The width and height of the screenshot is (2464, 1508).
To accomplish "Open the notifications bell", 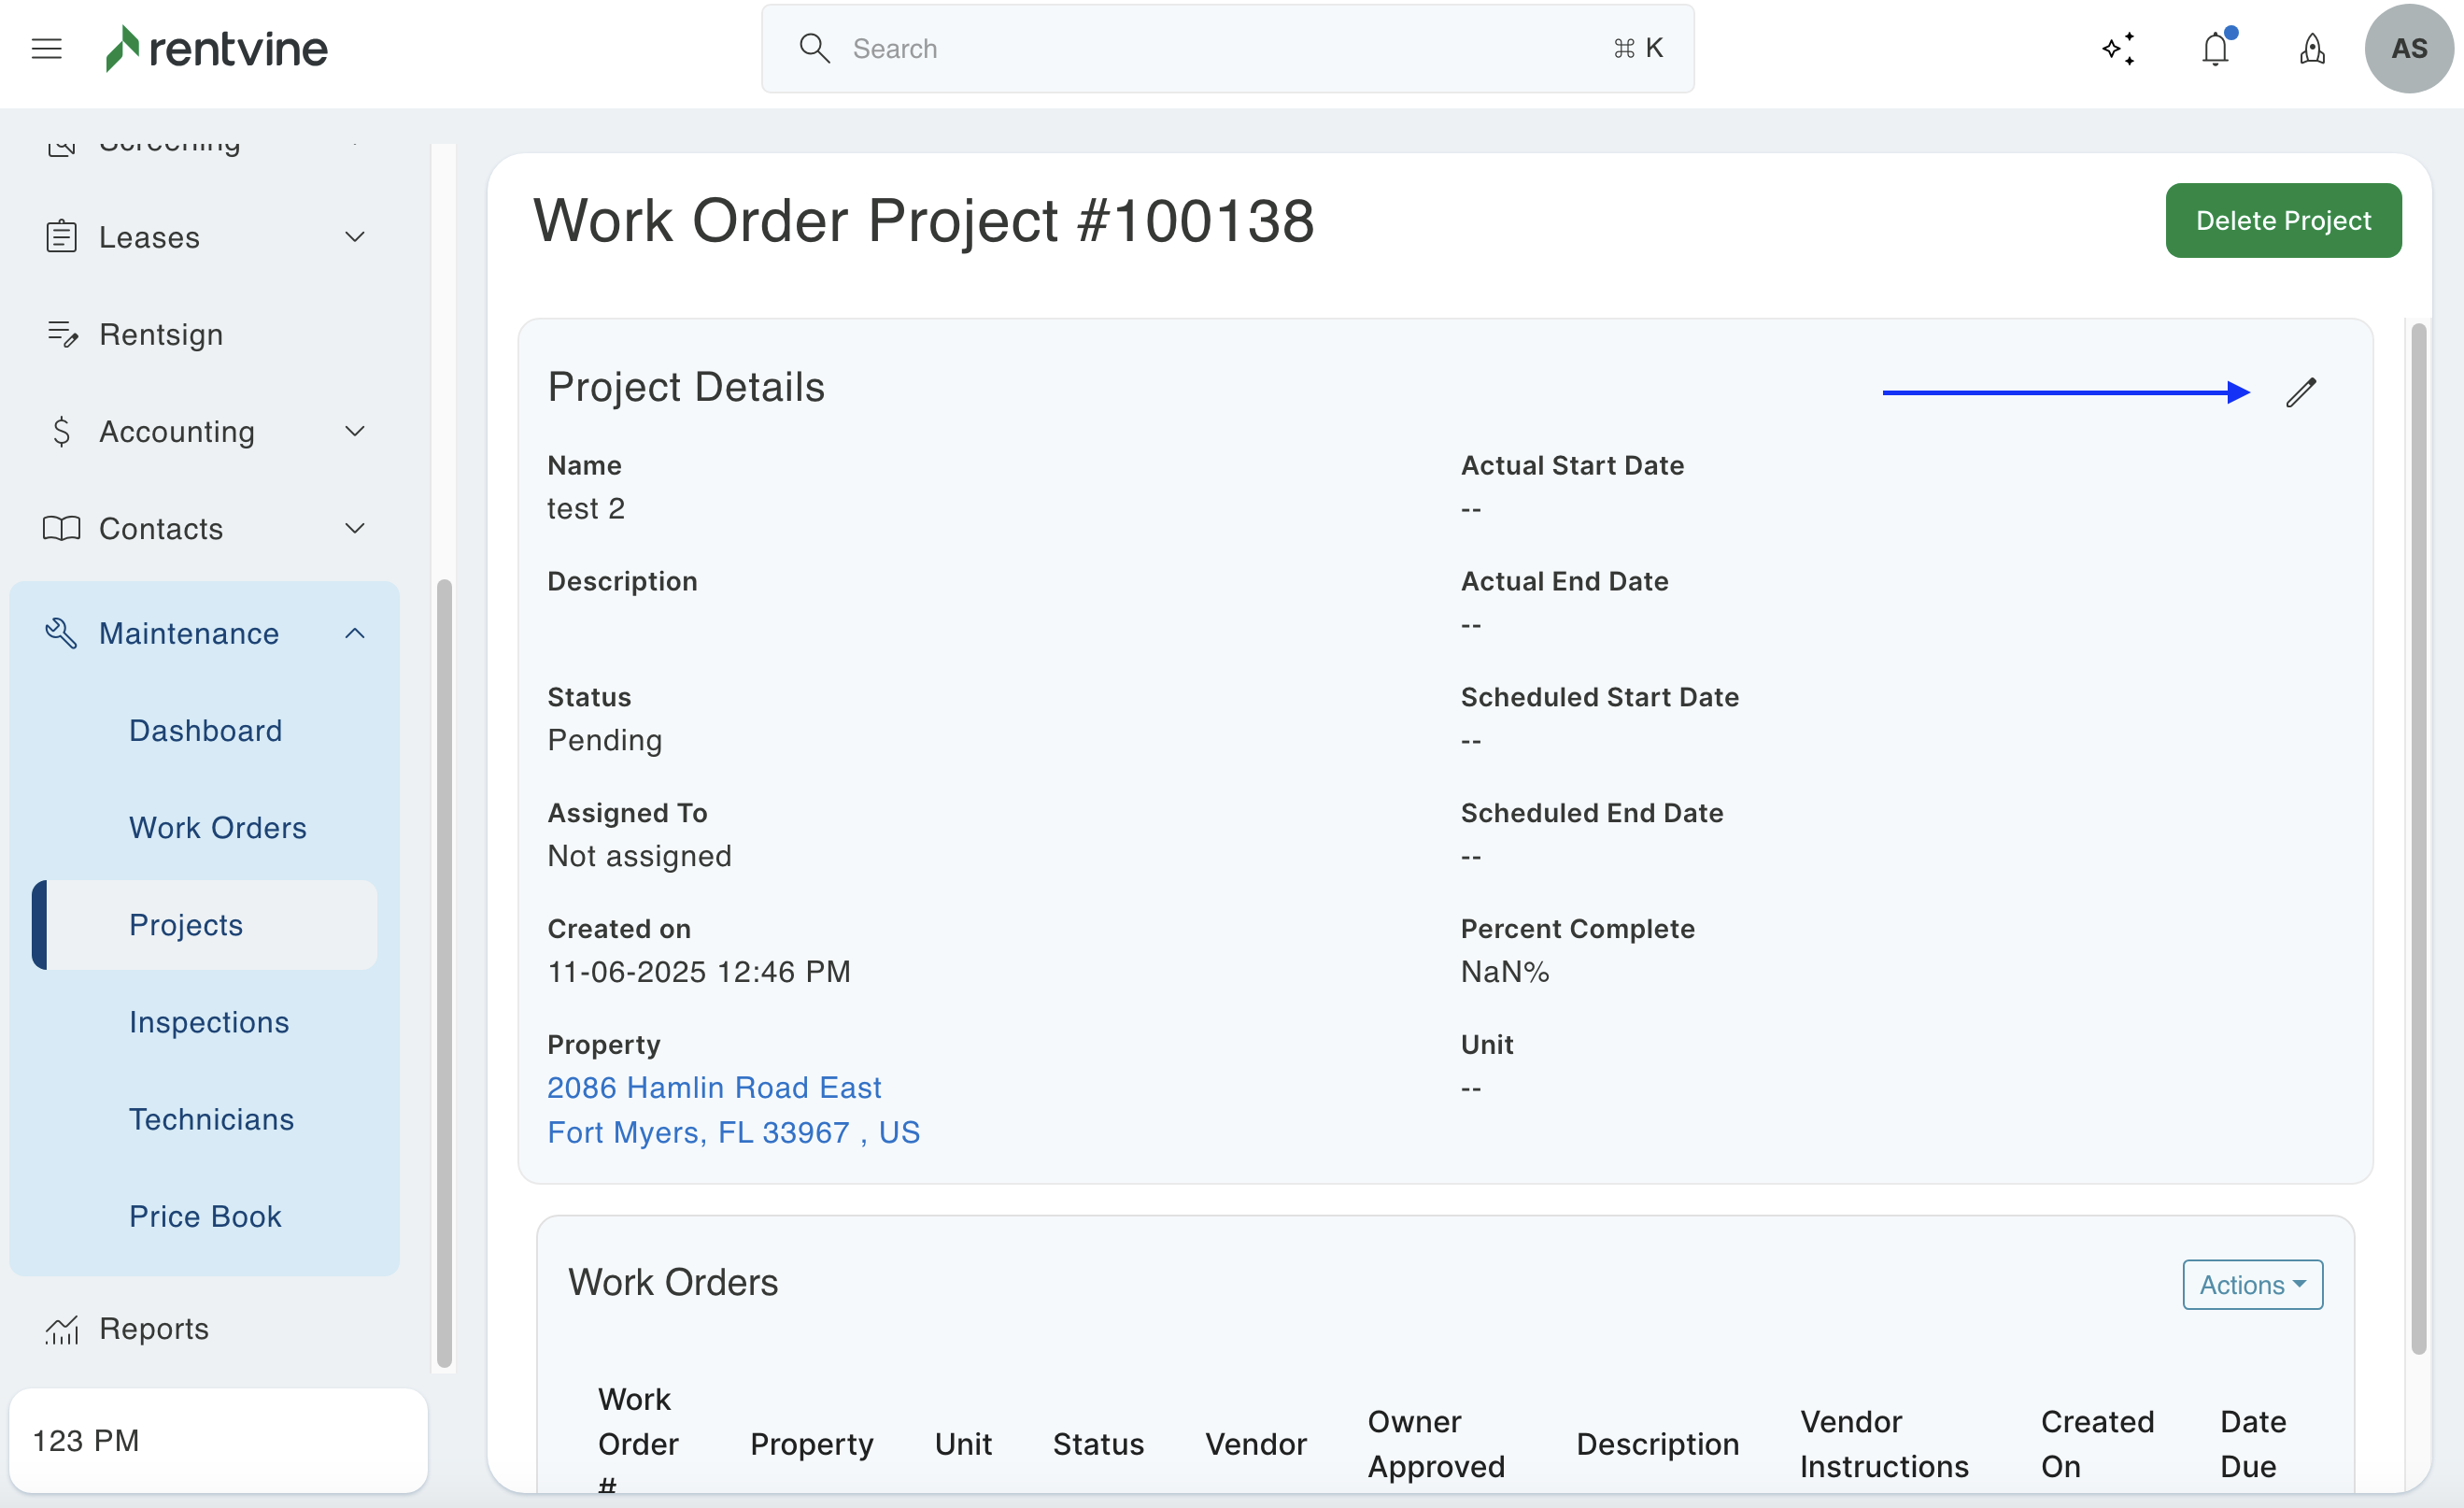I will 2215,48.
